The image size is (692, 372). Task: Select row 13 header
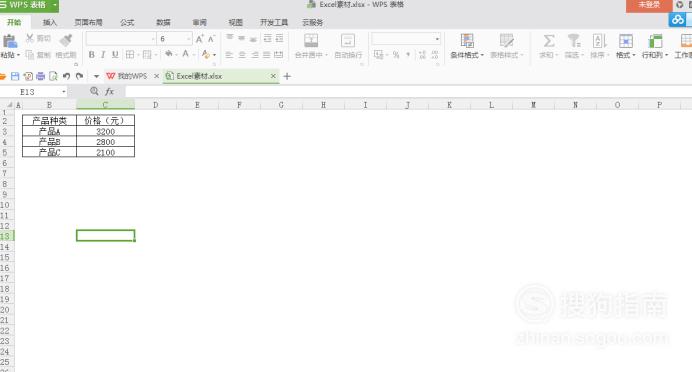coord(7,236)
